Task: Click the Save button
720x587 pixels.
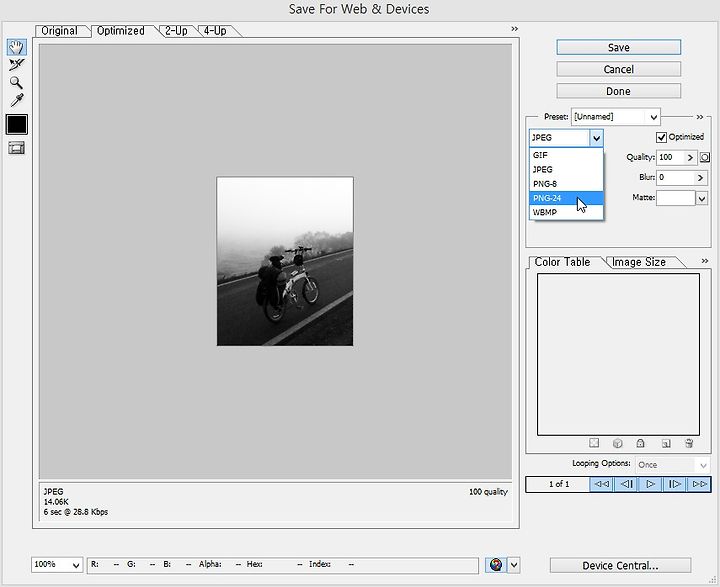Action: (x=619, y=47)
